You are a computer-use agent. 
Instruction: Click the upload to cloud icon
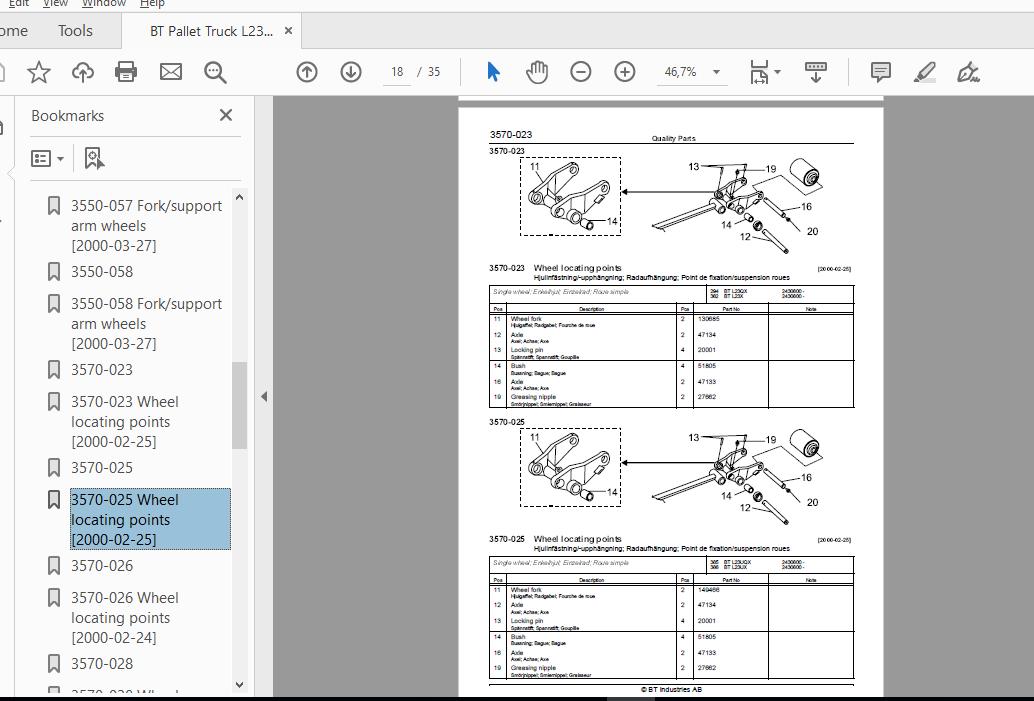point(82,72)
